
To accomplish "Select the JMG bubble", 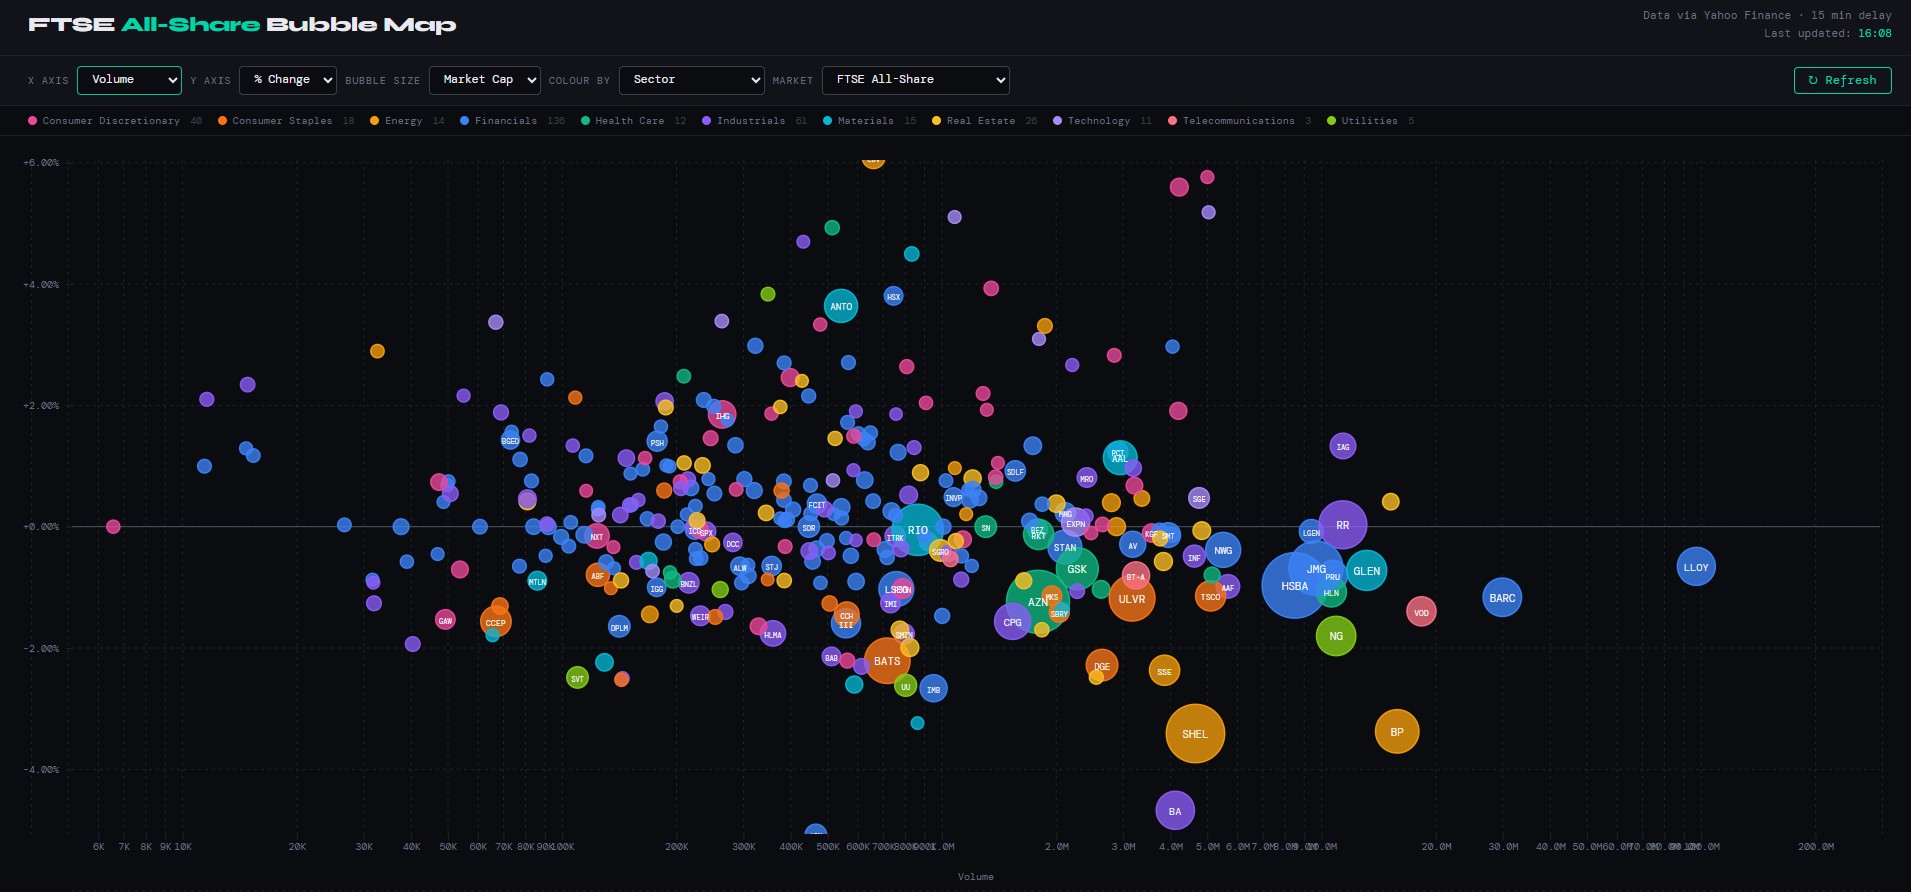I will [1316, 568].
